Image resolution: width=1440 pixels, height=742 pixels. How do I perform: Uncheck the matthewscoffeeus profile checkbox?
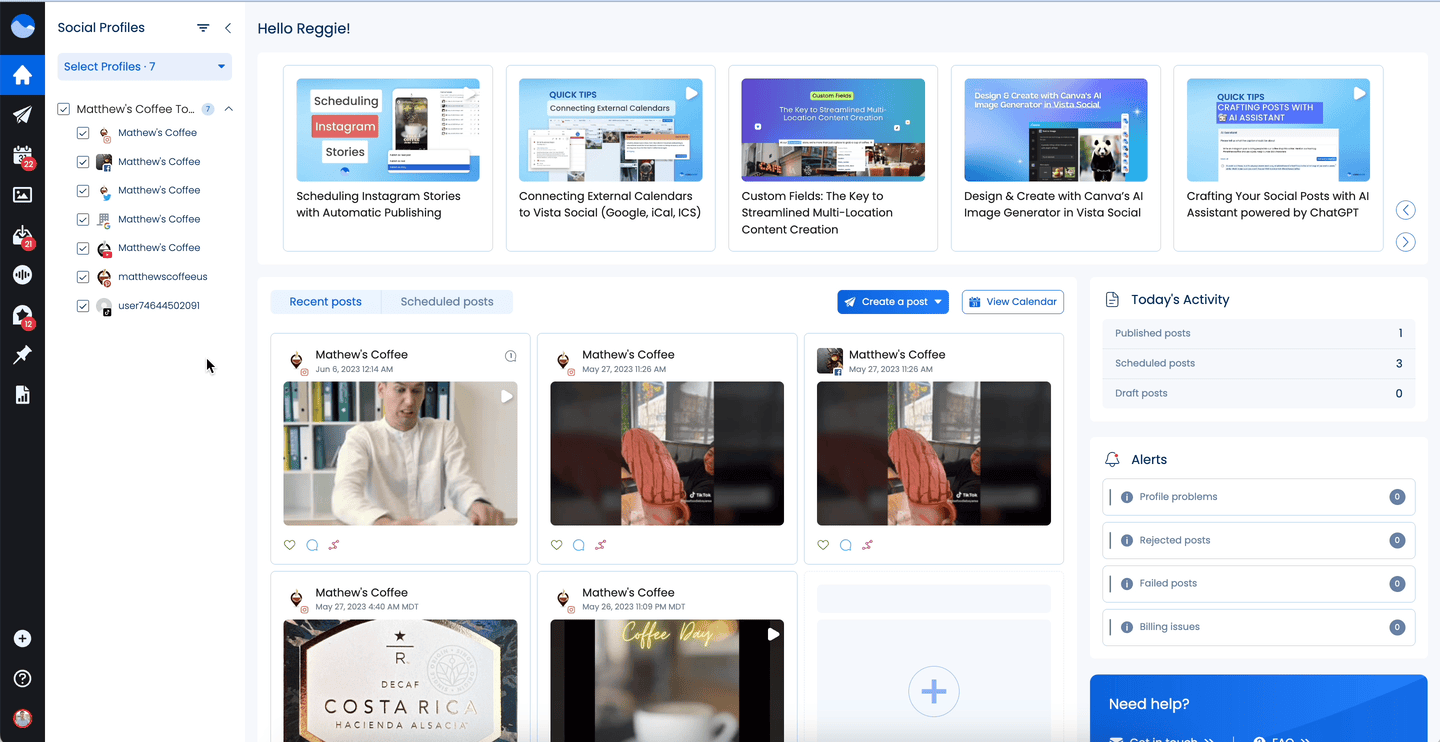83,277
